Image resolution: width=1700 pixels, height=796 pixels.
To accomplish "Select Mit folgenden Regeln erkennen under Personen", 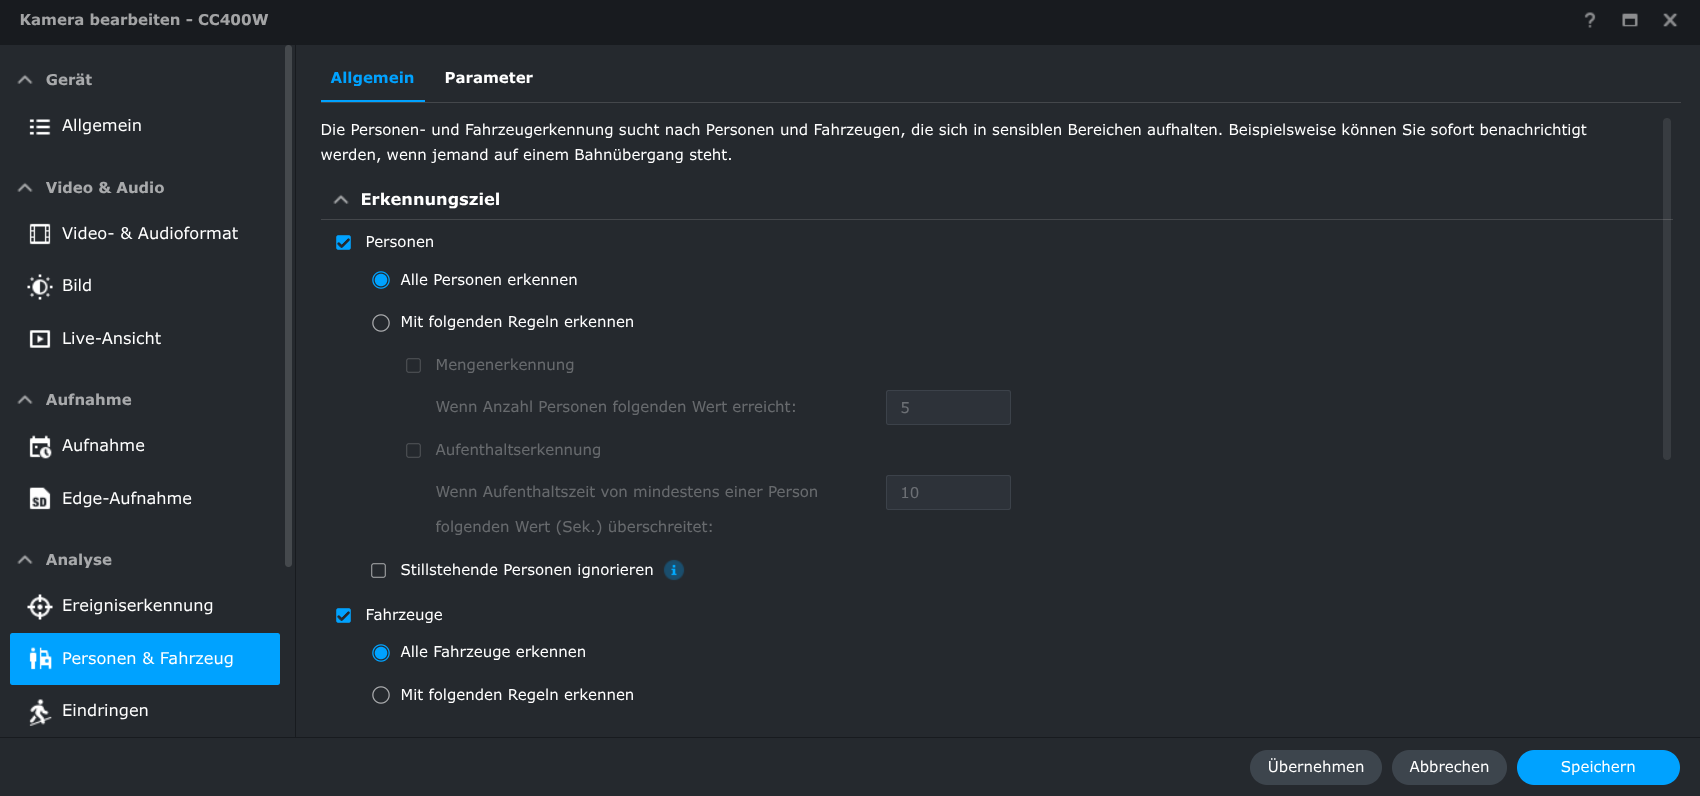I will click(x=381, y=322).
